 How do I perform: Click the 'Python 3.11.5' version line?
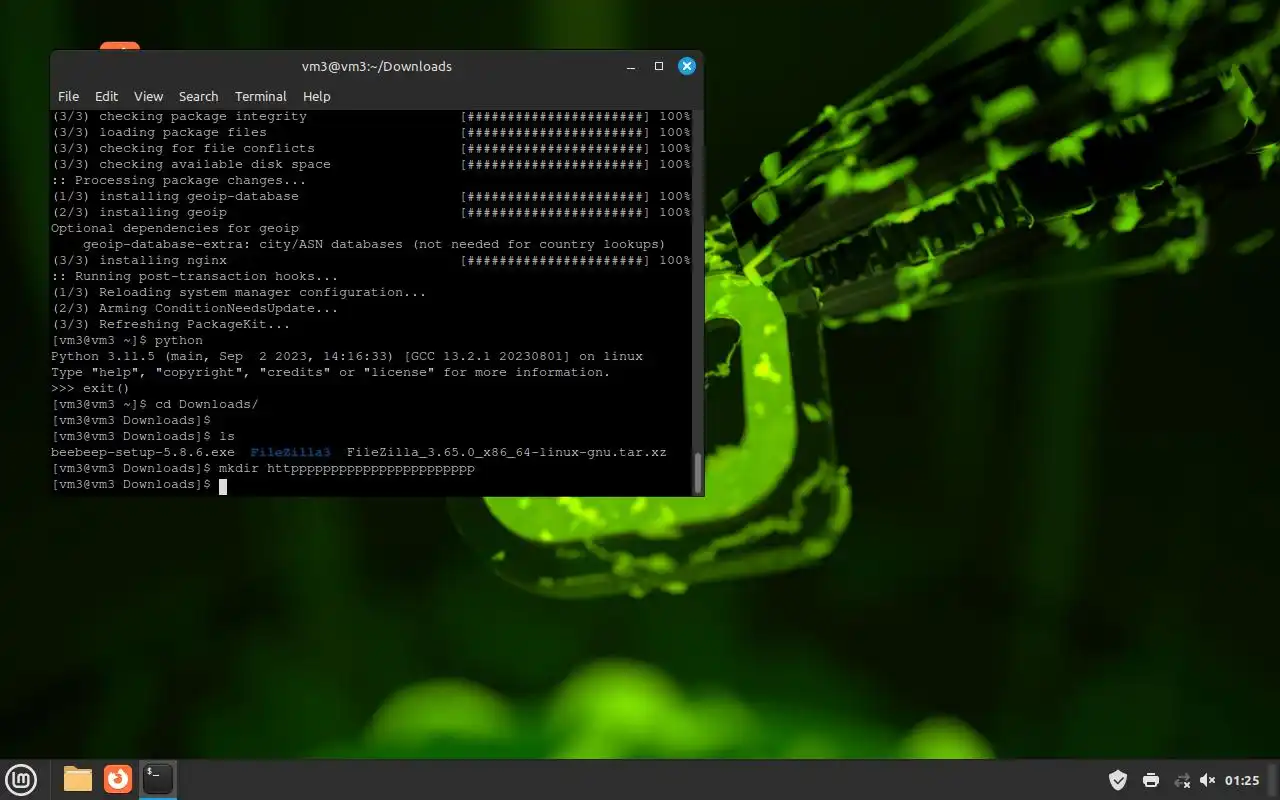pyautogui.click(x=347, y=356)
